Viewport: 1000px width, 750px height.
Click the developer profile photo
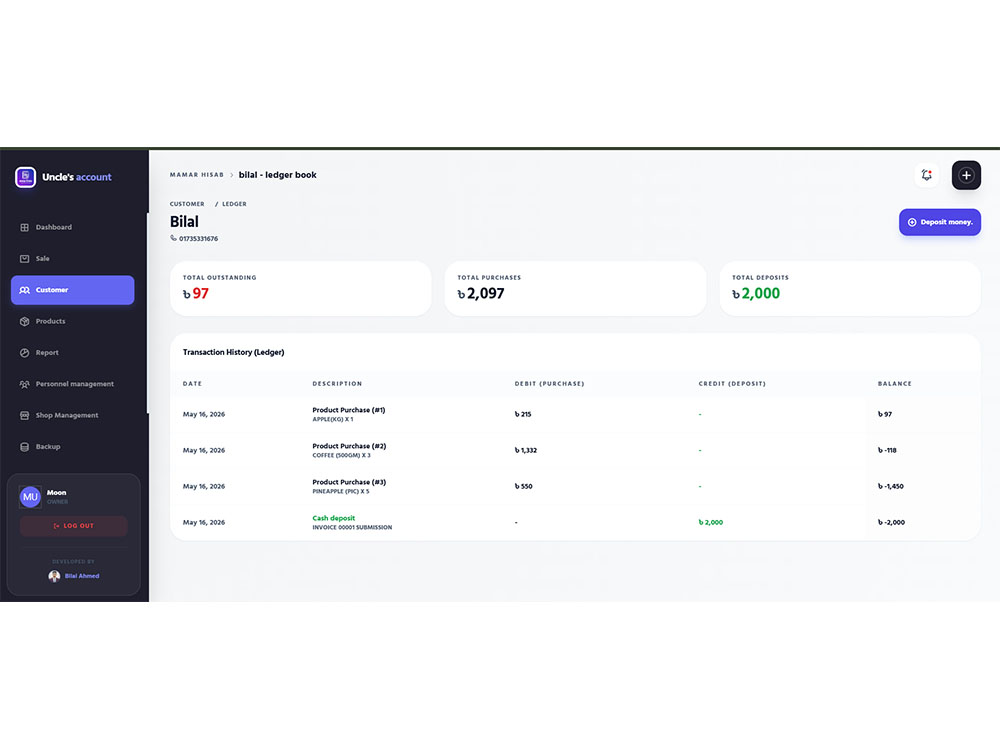pos(54,576)
